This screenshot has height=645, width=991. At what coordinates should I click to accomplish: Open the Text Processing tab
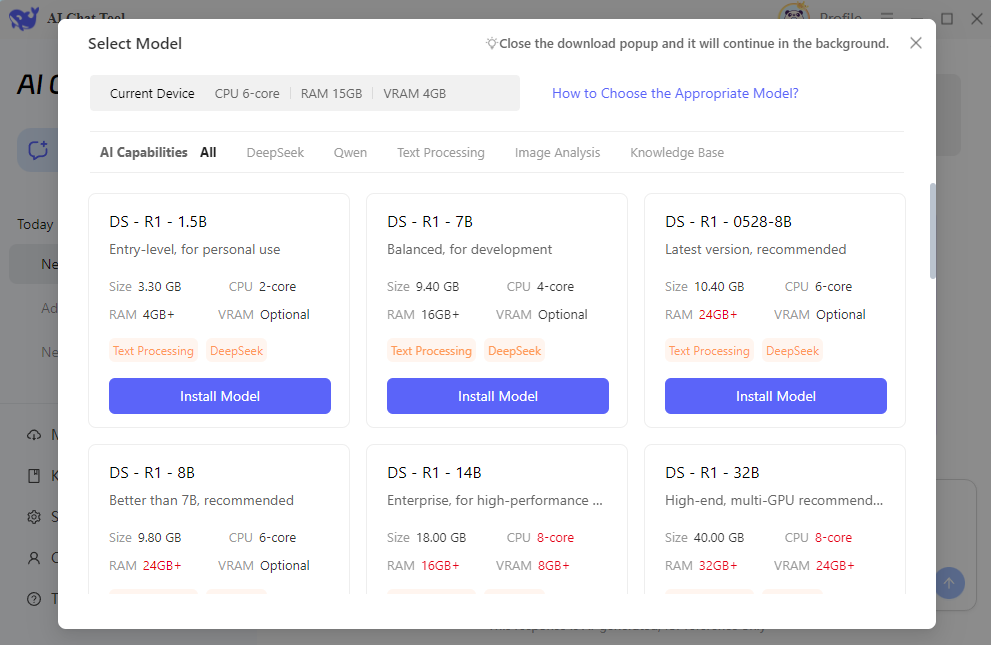(440, 153)
